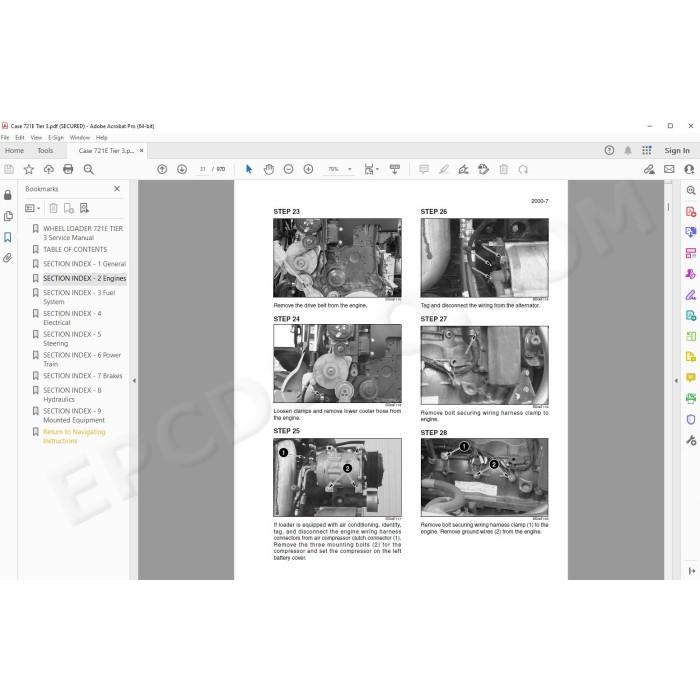Open TABLE OF CONTENTS bookmark
This screenshot has width=700, height=700.
click(x=75, y=249)
